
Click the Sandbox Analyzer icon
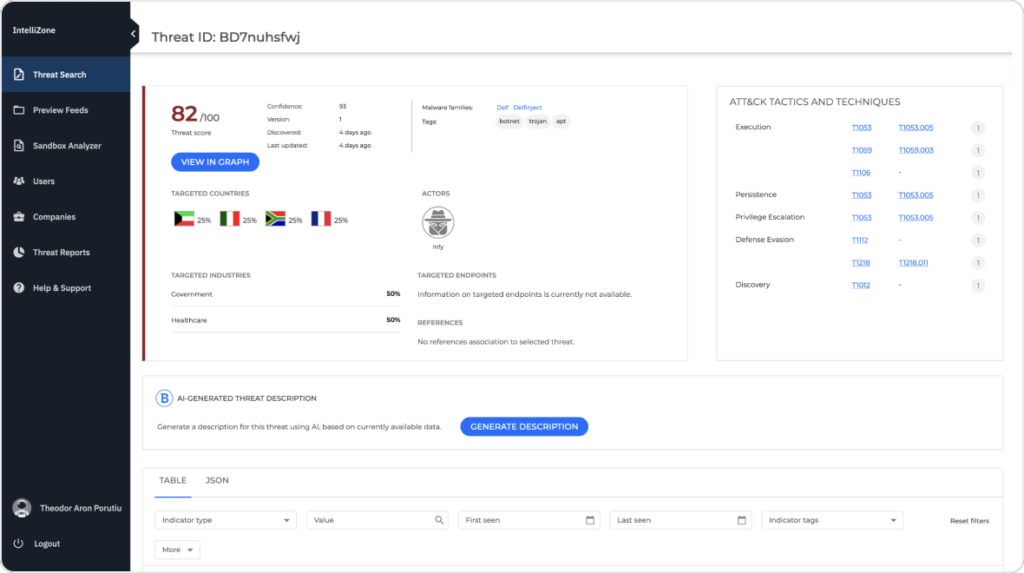pyautogui.click(x=18, y=146)
